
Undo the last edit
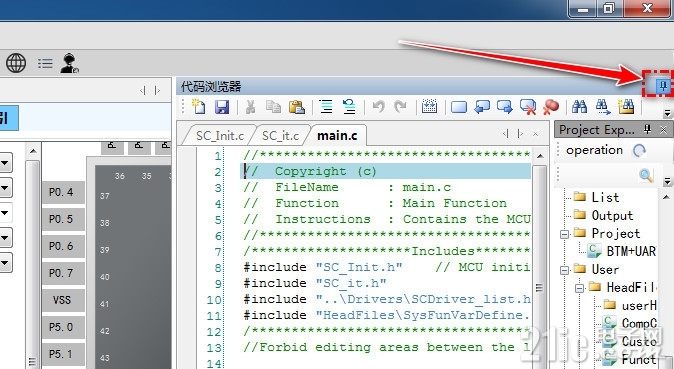point(379,107)
